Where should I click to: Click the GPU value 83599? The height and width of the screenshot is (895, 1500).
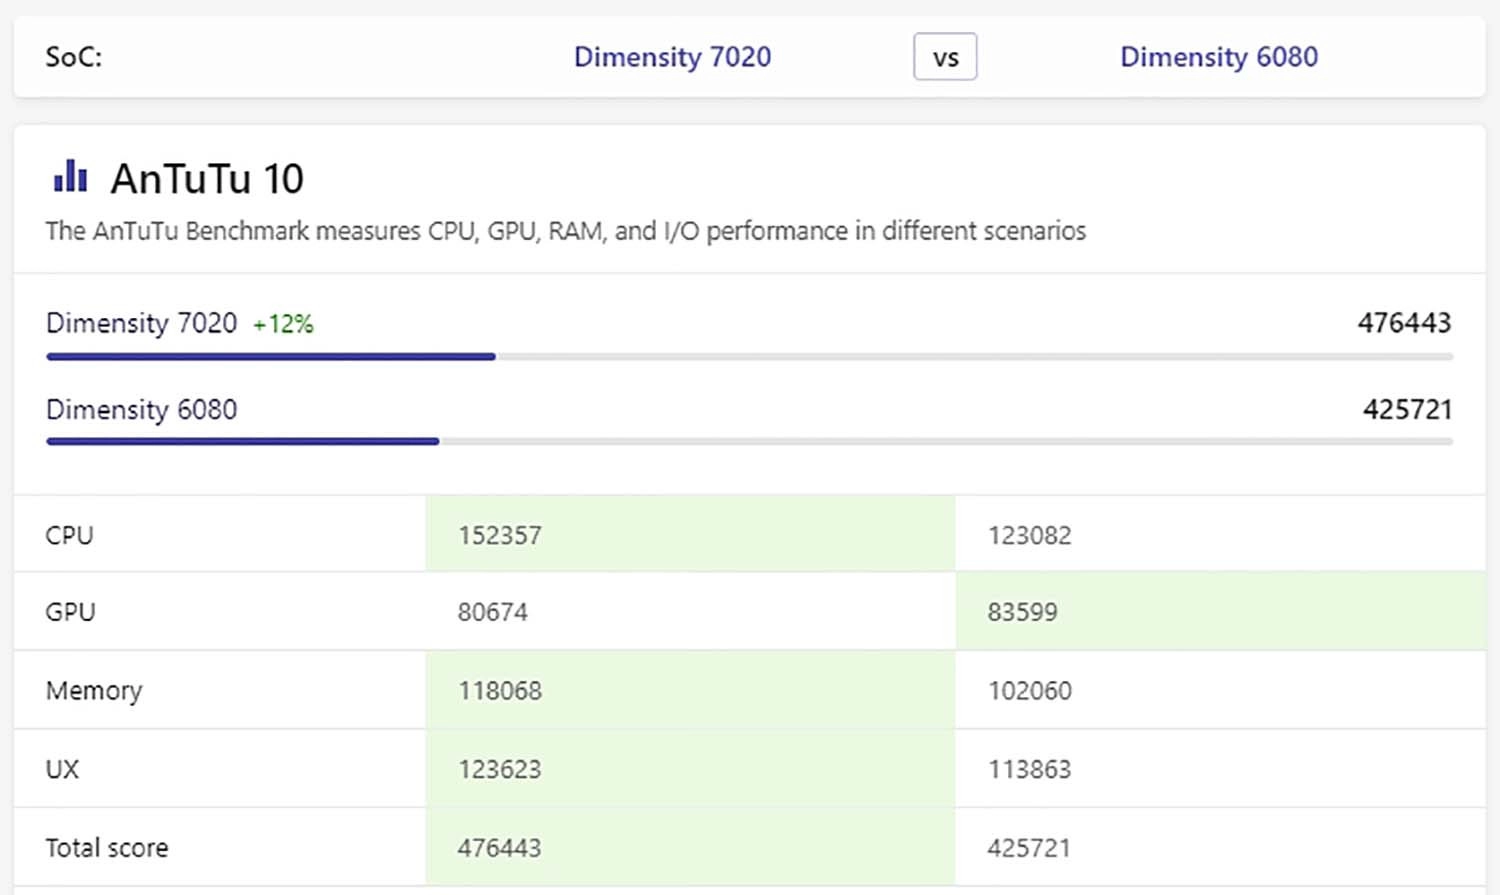(1022, 612)
